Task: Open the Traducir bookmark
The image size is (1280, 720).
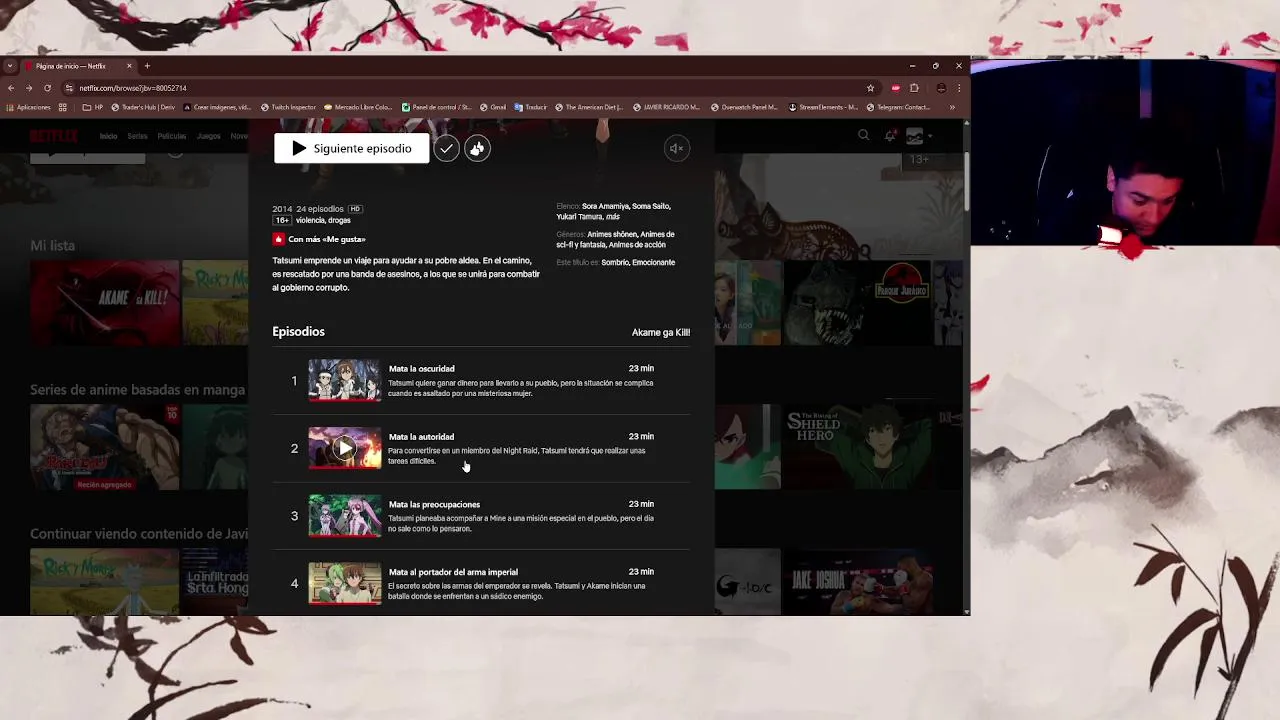Action: click(531, 107)
